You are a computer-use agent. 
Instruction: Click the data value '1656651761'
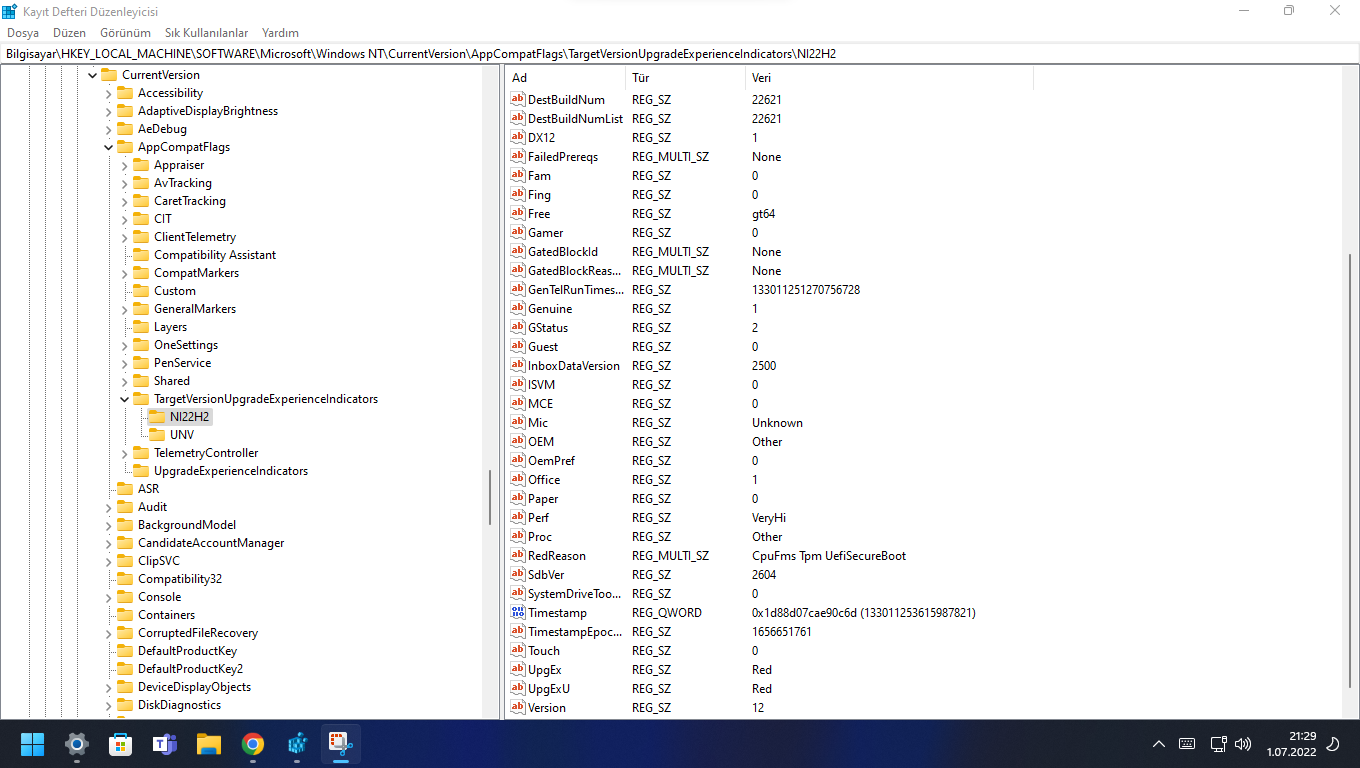click(782, 632)
